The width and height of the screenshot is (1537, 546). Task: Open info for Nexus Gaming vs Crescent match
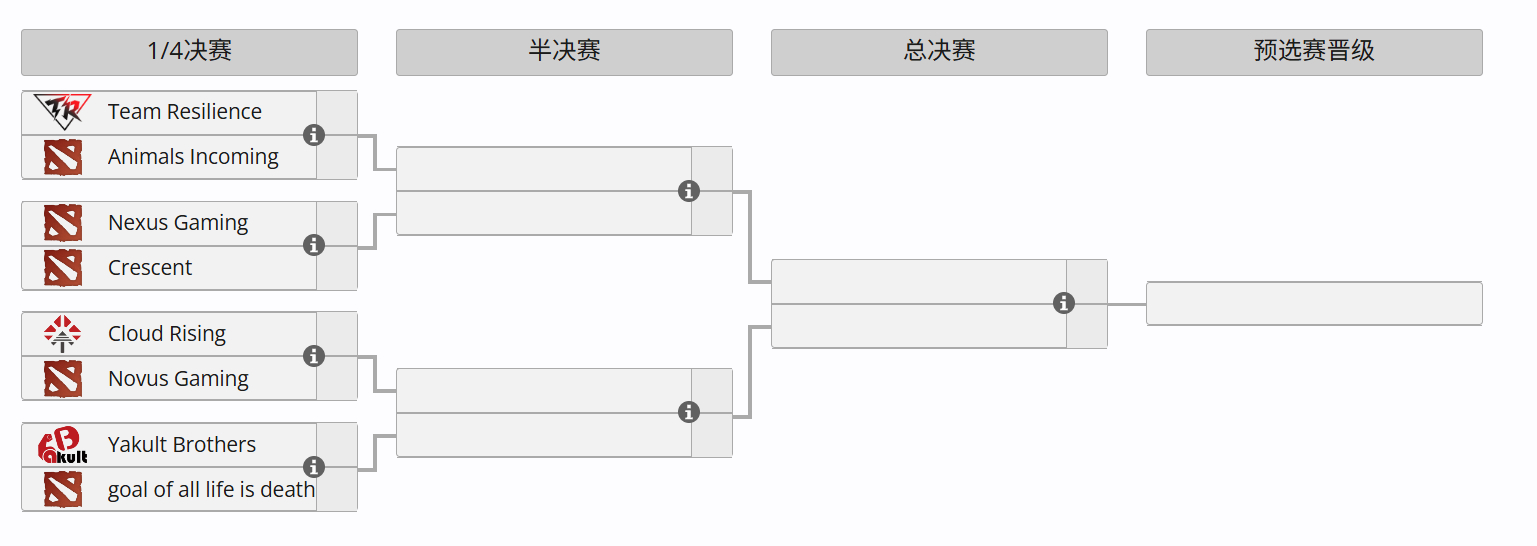pyautogui.click(x=314, y=246)
